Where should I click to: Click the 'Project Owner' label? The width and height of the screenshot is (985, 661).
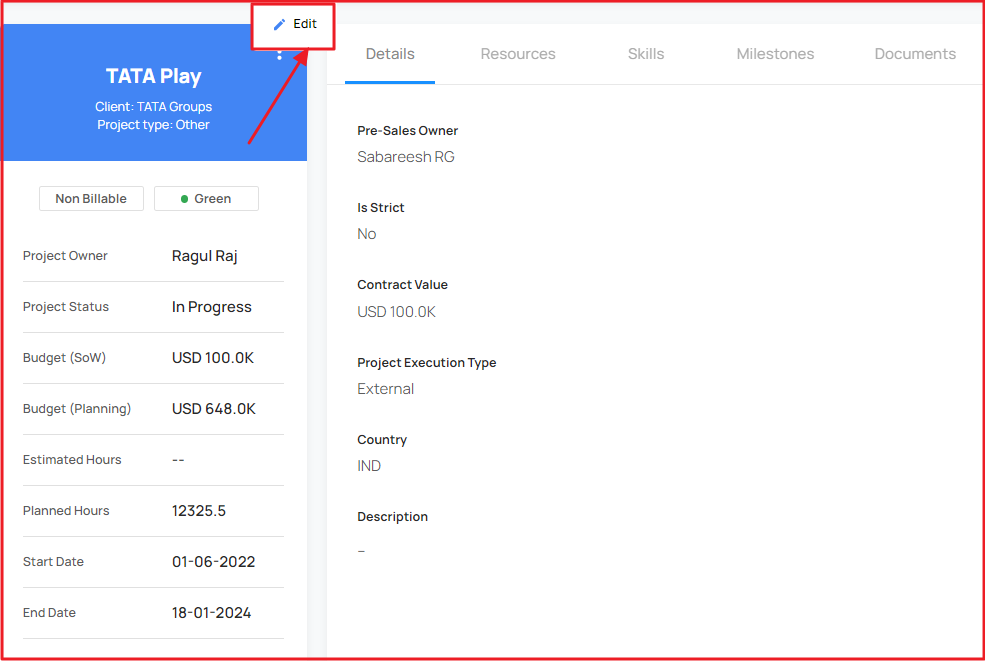(65, 256)
